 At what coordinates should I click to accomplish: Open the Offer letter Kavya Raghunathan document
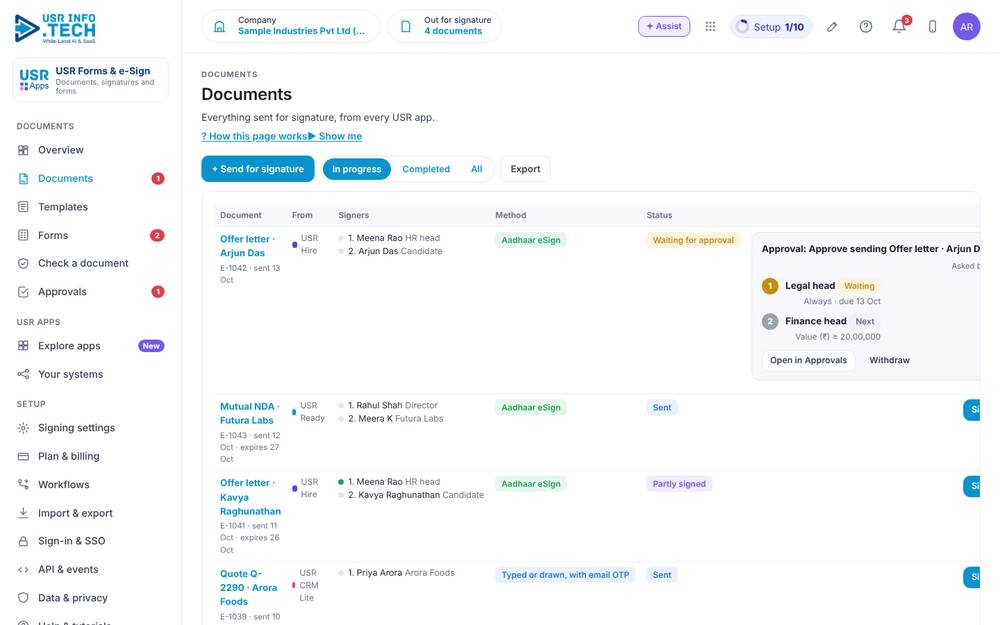[251, 497]
